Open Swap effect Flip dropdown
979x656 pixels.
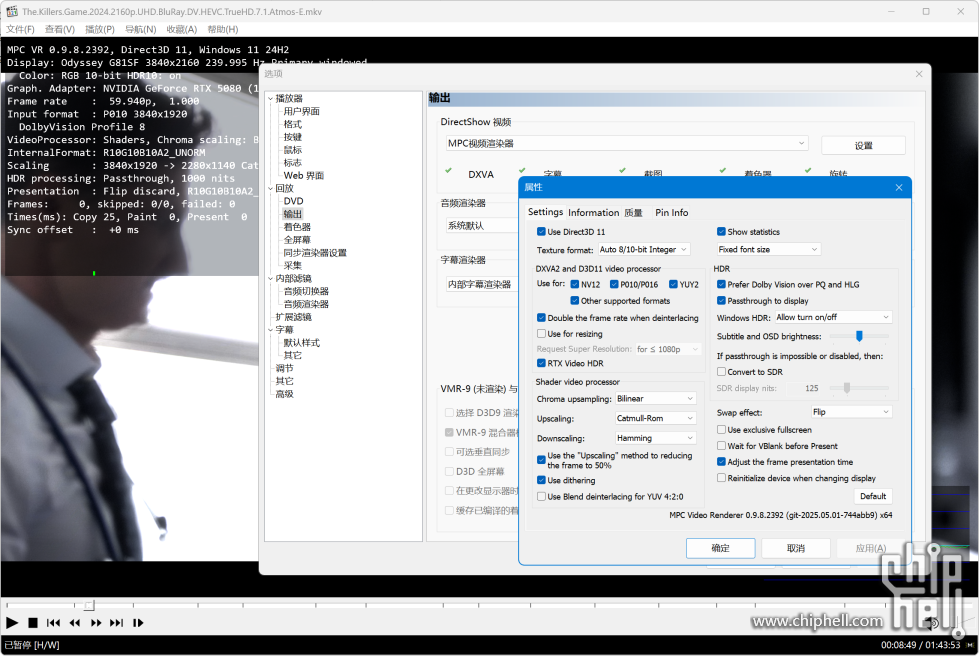(x=851, y=412)
